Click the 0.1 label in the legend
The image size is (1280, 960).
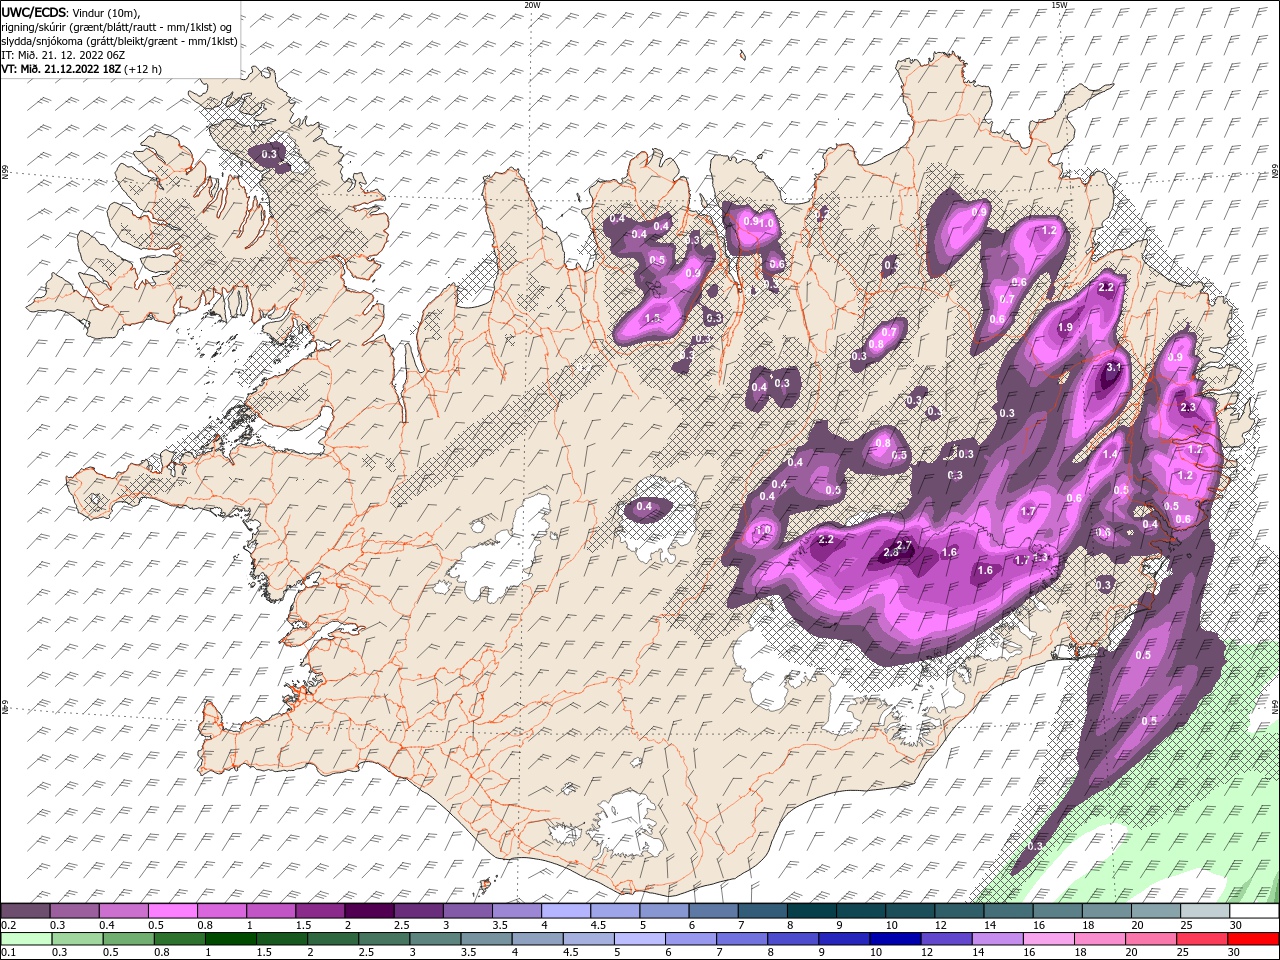point(8,953)
